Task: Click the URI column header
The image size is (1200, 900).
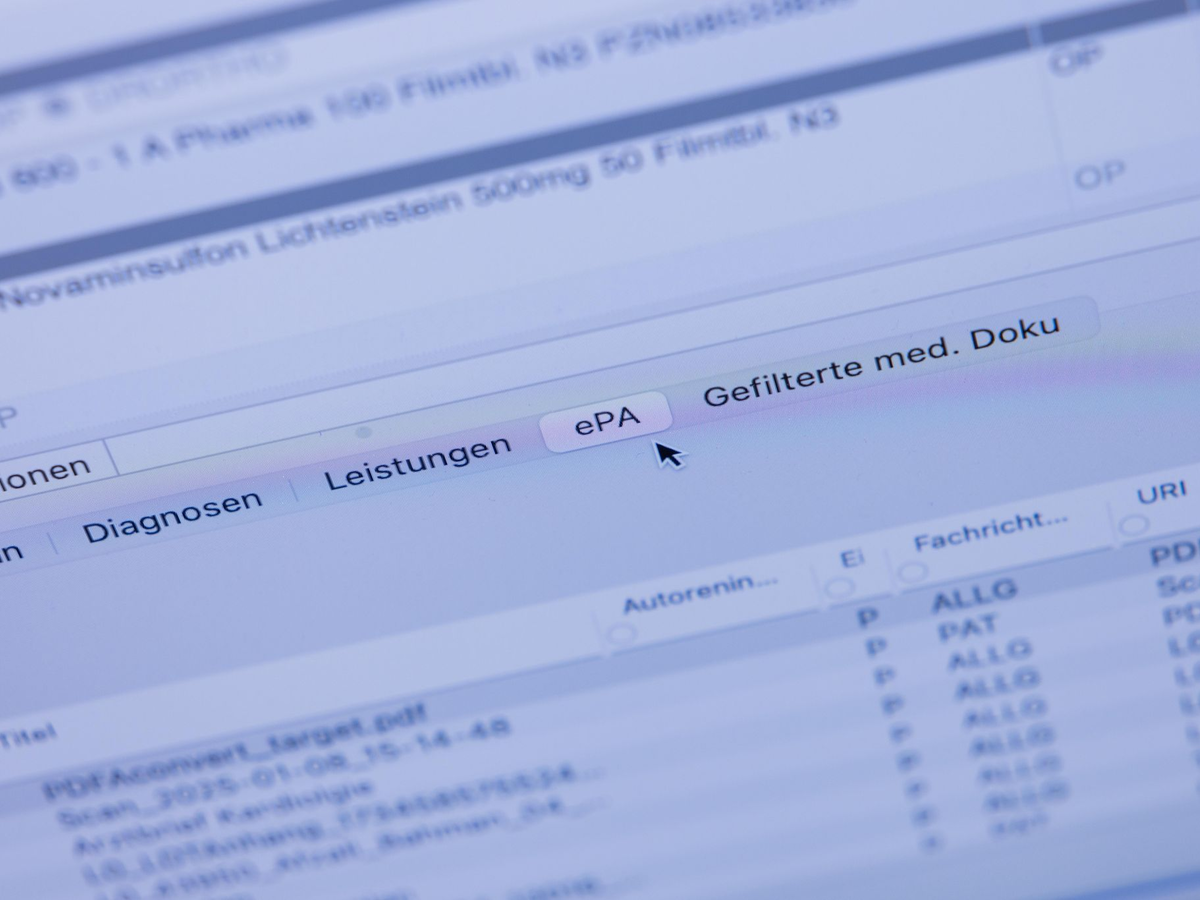Action: pos(1161,494)
